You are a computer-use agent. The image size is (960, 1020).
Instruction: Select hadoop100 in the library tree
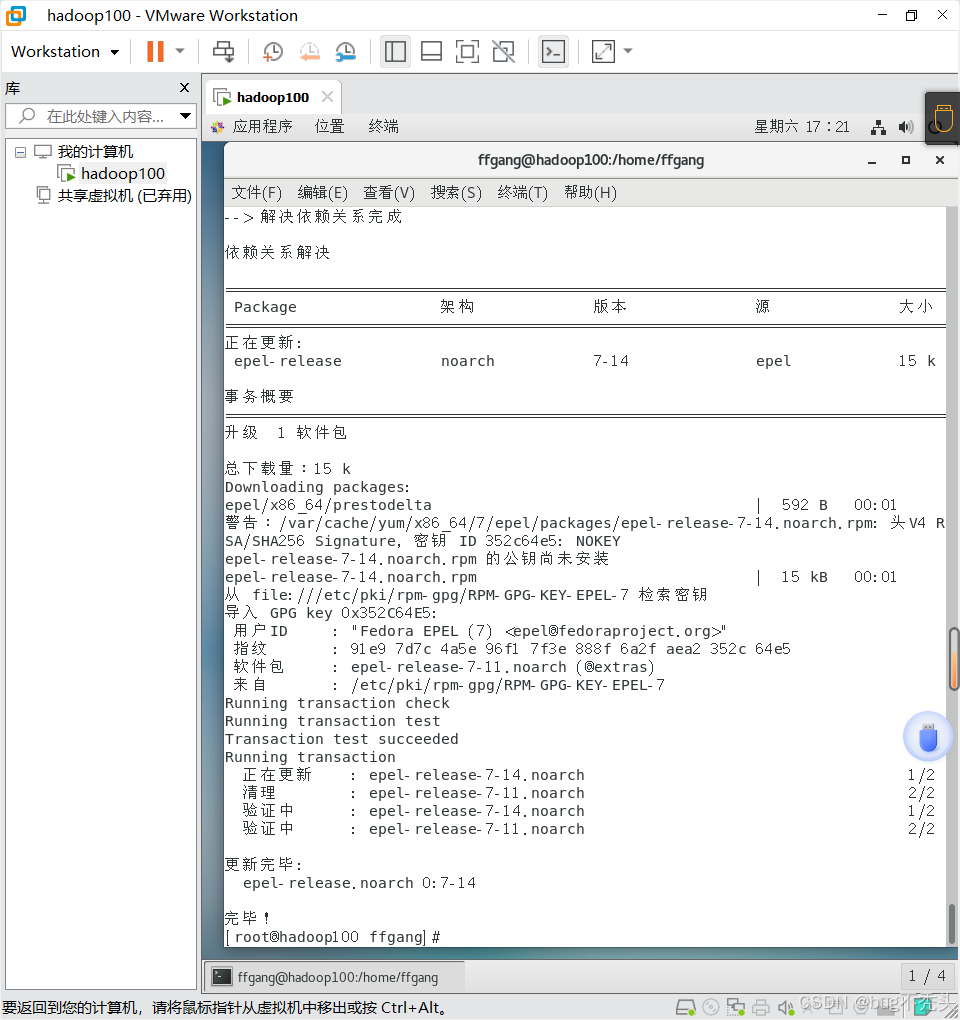(122, 174)
